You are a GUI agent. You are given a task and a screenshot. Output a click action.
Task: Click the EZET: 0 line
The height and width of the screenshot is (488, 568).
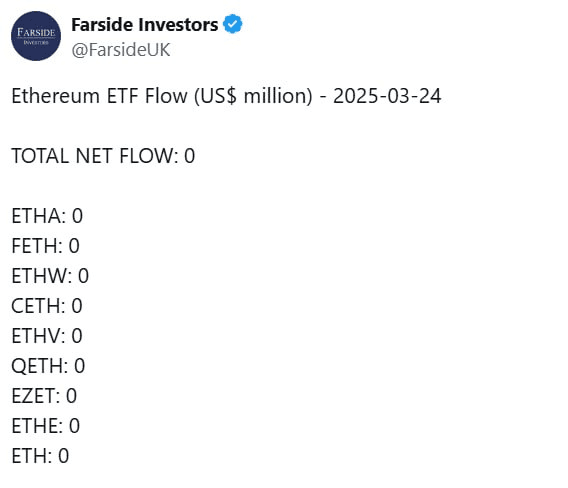[44, 396]
